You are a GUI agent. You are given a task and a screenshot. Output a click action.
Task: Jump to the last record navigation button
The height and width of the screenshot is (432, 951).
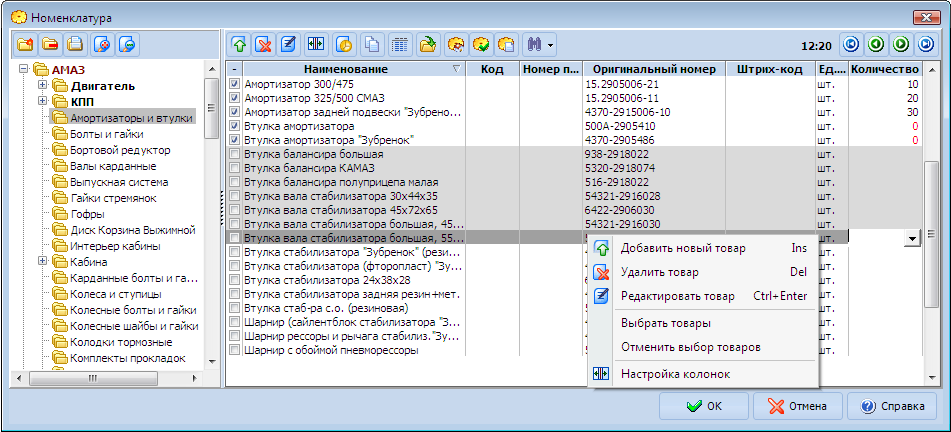click(x=926, y=45)
